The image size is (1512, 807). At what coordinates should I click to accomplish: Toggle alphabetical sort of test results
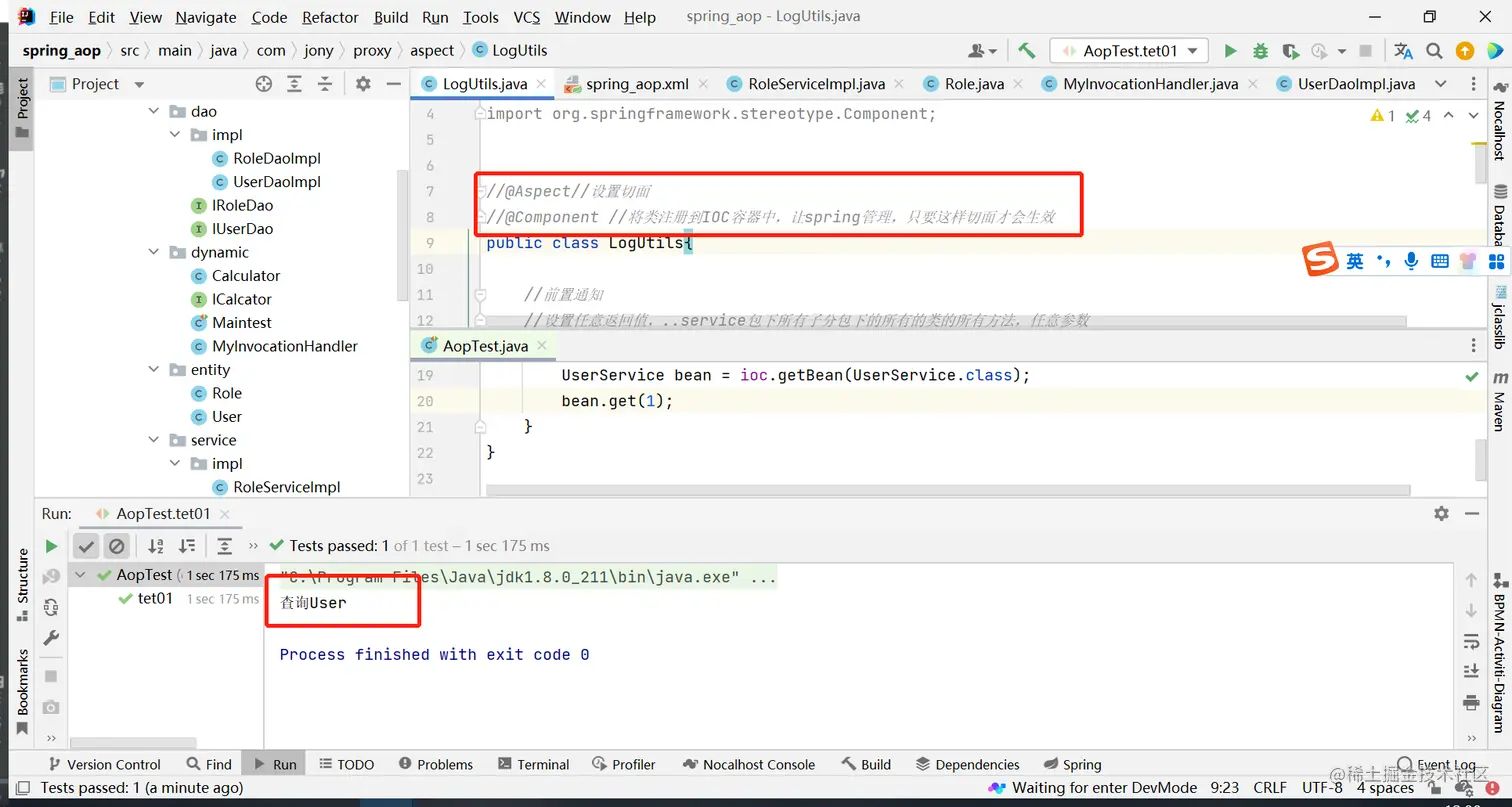click(156, 546)
